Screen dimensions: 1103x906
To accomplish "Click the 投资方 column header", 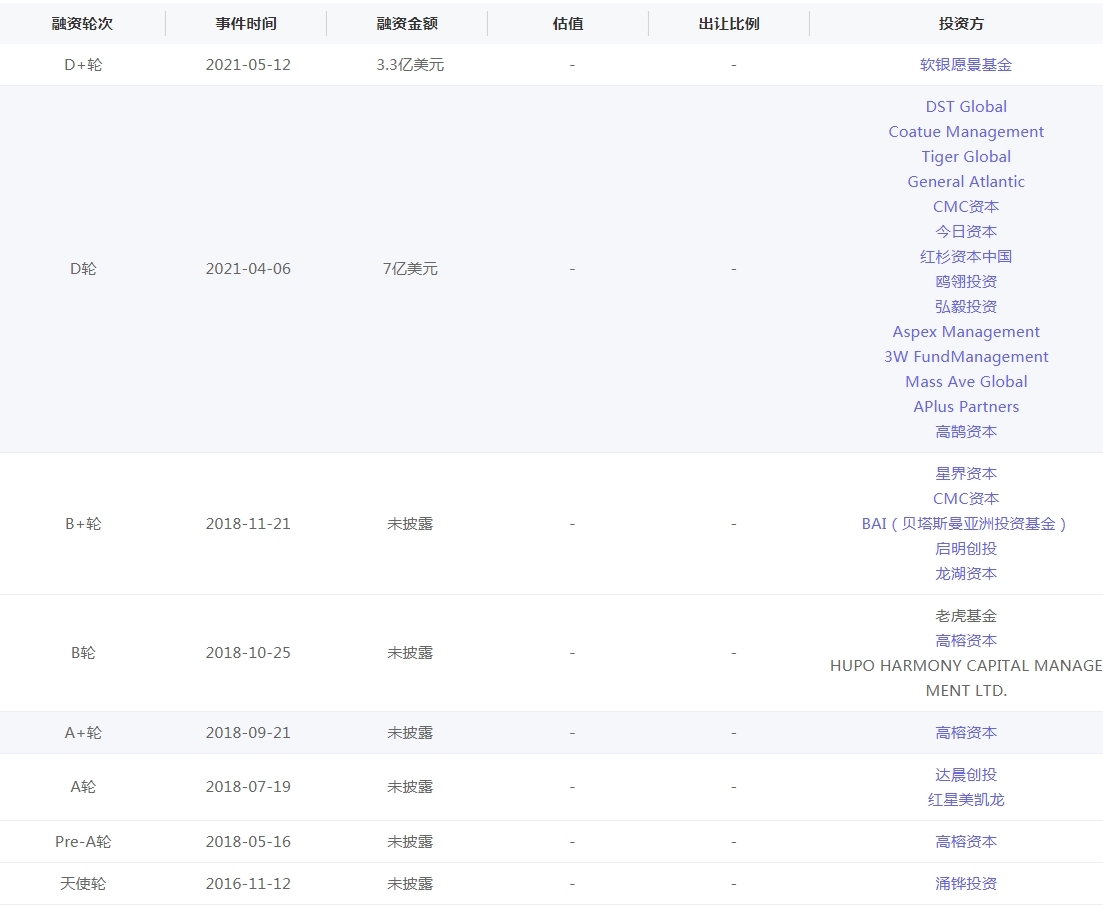I will coord(961,23).
